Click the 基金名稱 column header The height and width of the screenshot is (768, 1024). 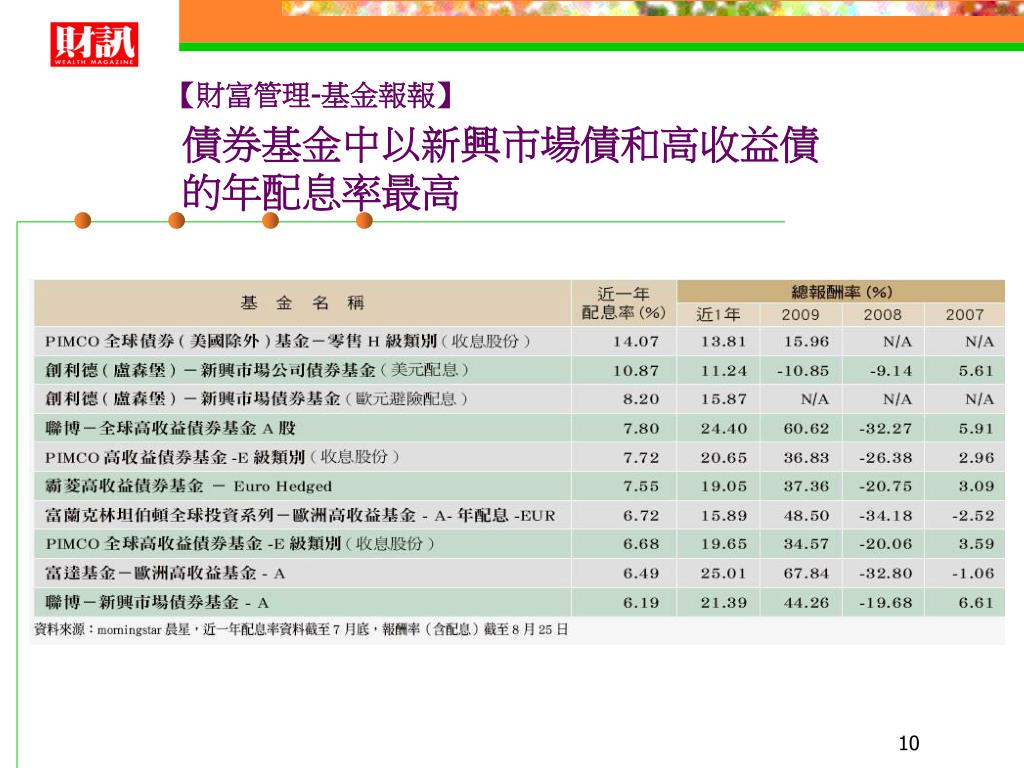coord(302,302)
